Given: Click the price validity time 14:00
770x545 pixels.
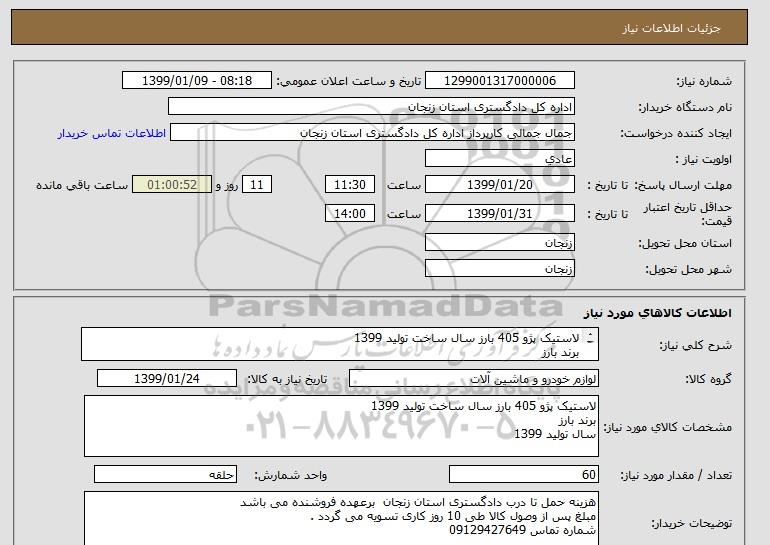Looking at the screenshot, I should tap(350, 214).
